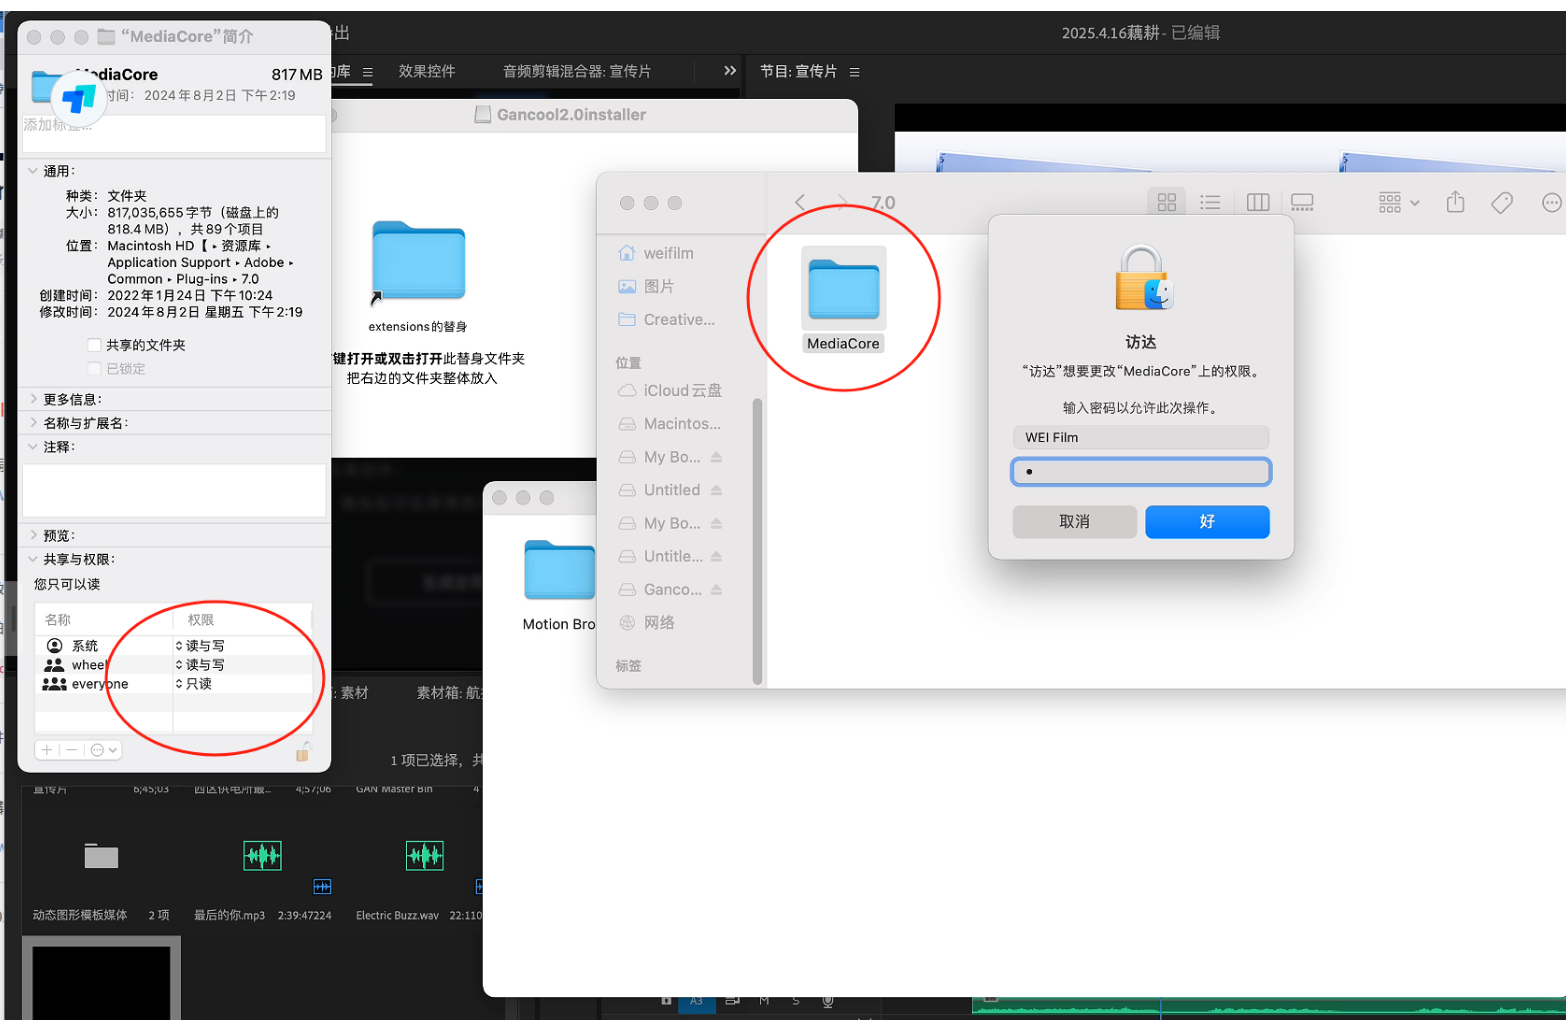Expand the 更多信息 section
1566x1020 pixels.
pos(33,399)
